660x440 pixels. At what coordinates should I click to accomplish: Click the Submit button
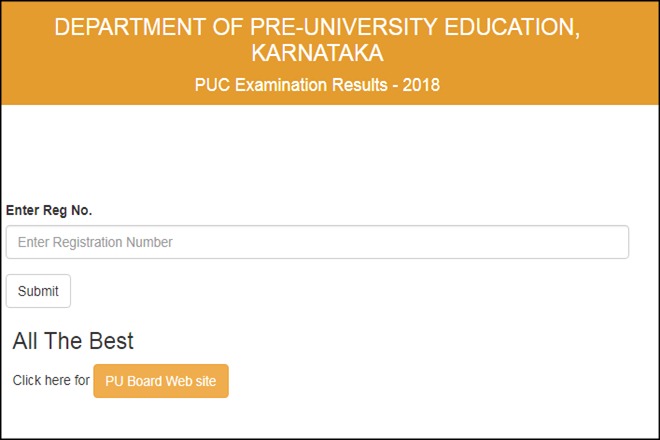click(x=38, y=291)
